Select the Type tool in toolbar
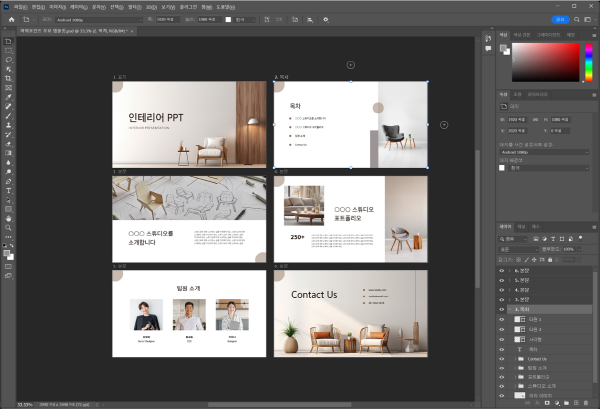Image resolution: width=600 pixels, height=409 pixels. (x=8, y=189)
